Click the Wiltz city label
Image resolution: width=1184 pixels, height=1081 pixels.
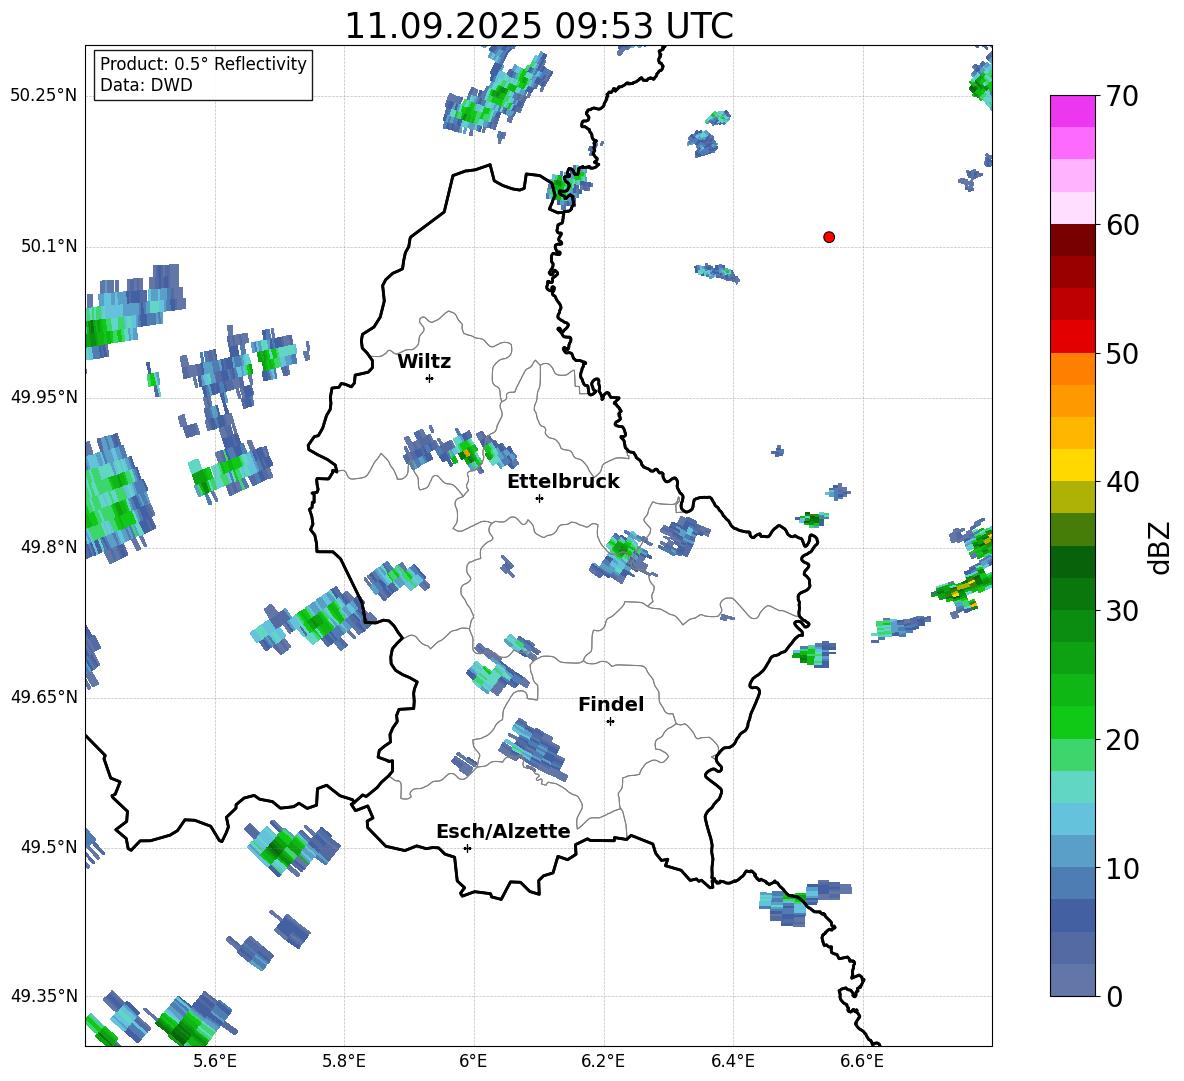pos(424,362)
